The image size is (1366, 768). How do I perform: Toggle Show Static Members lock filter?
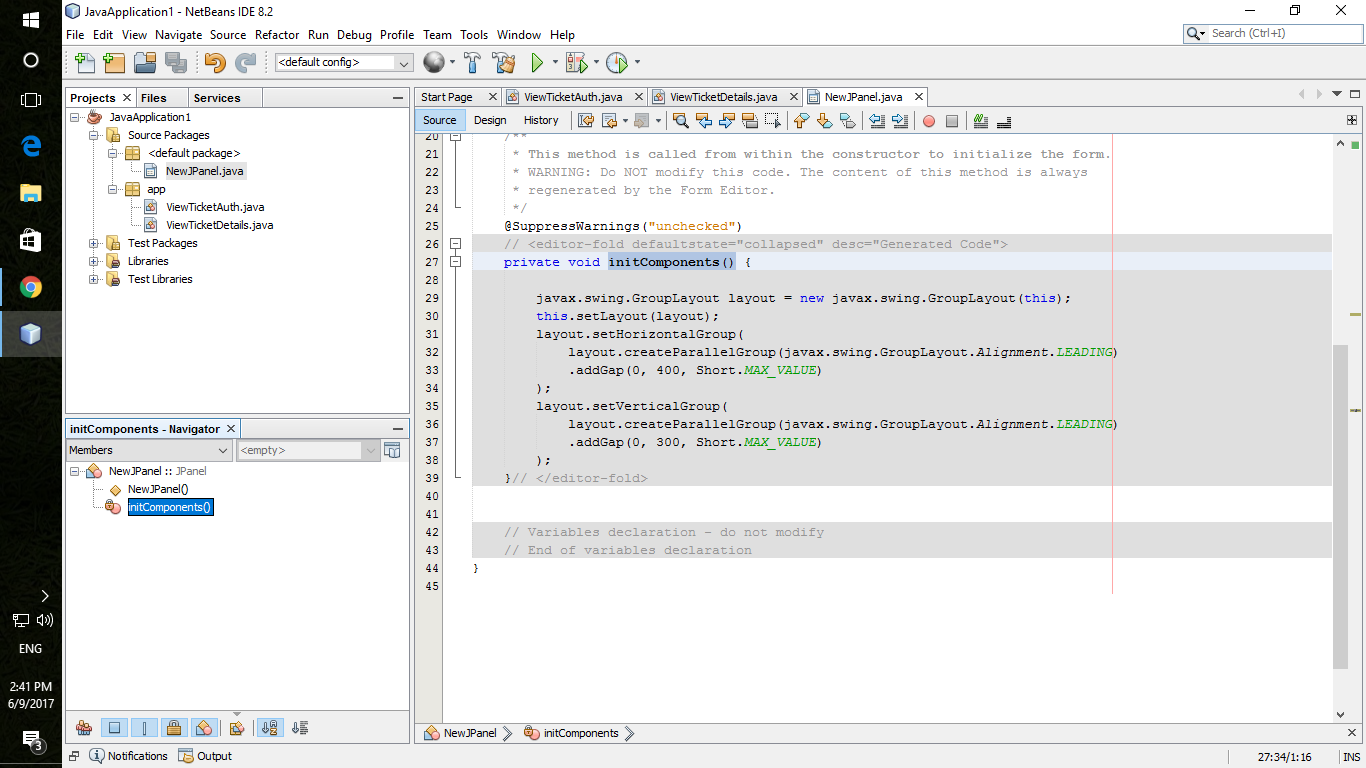click(173, 728)
